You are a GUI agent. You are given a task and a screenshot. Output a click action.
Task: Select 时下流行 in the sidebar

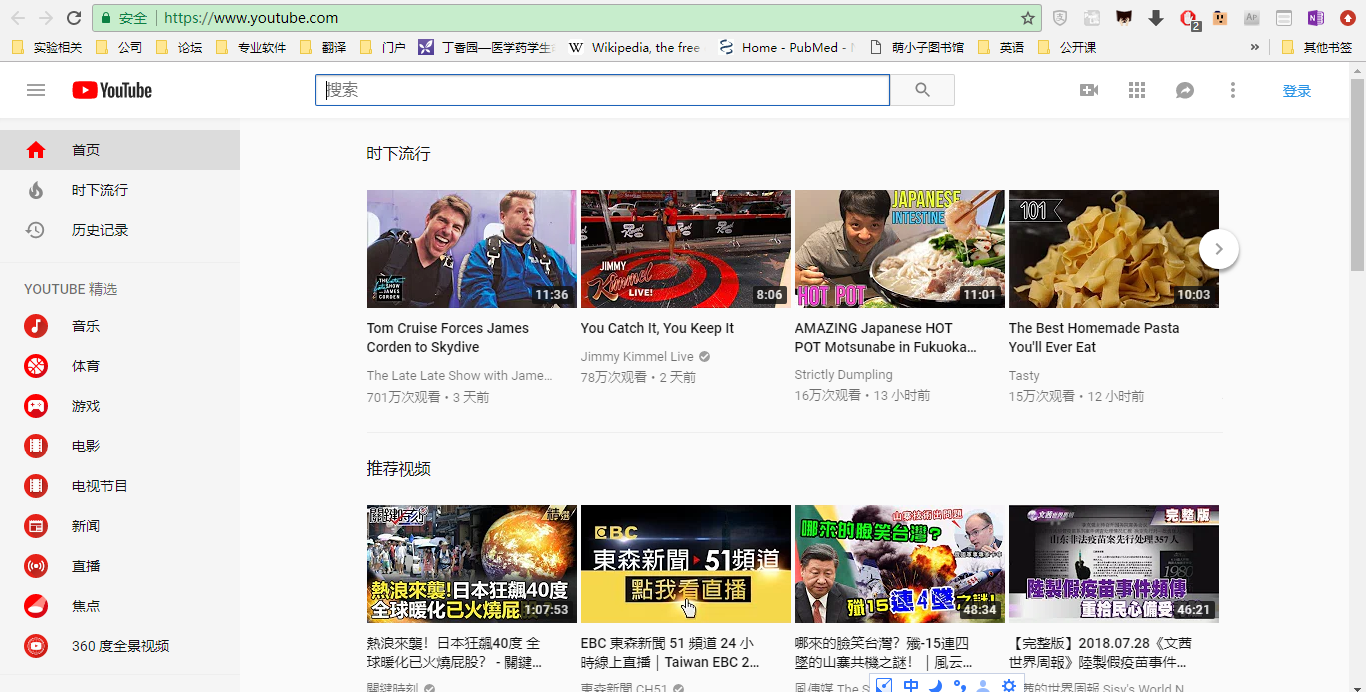point(120,190)
